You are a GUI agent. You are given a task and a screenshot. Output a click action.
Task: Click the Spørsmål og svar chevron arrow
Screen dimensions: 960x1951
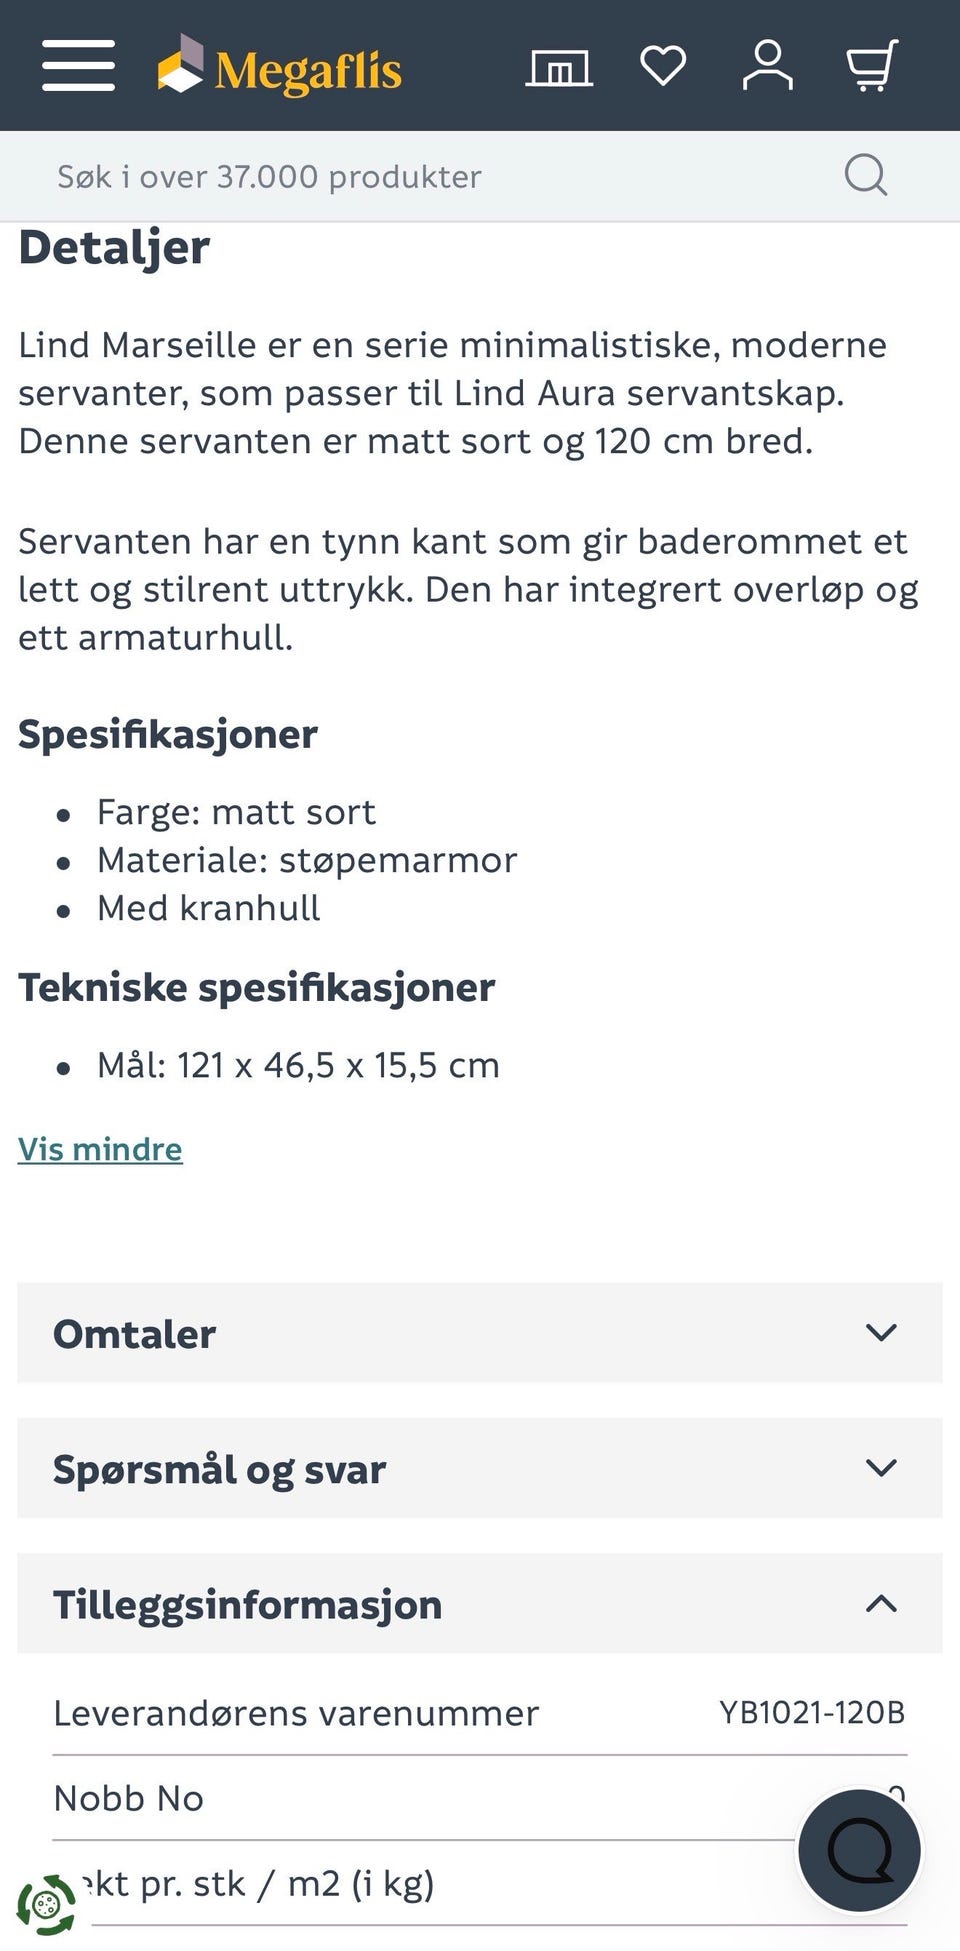[881, 1468]
